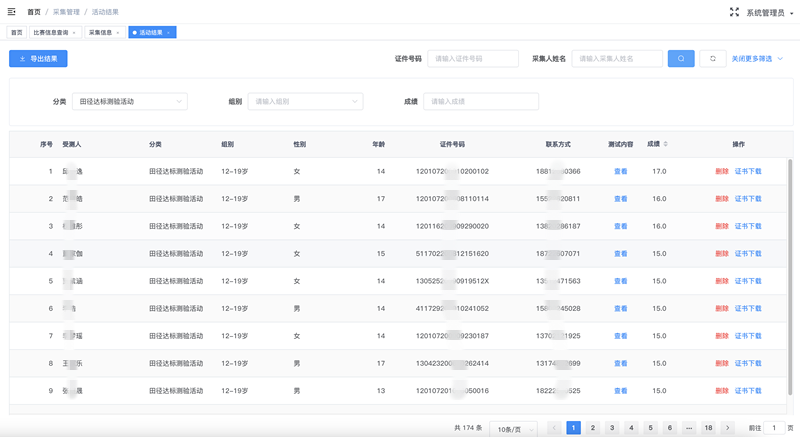
Task: Go to next page arrow
Action: (x=727, y=428)
